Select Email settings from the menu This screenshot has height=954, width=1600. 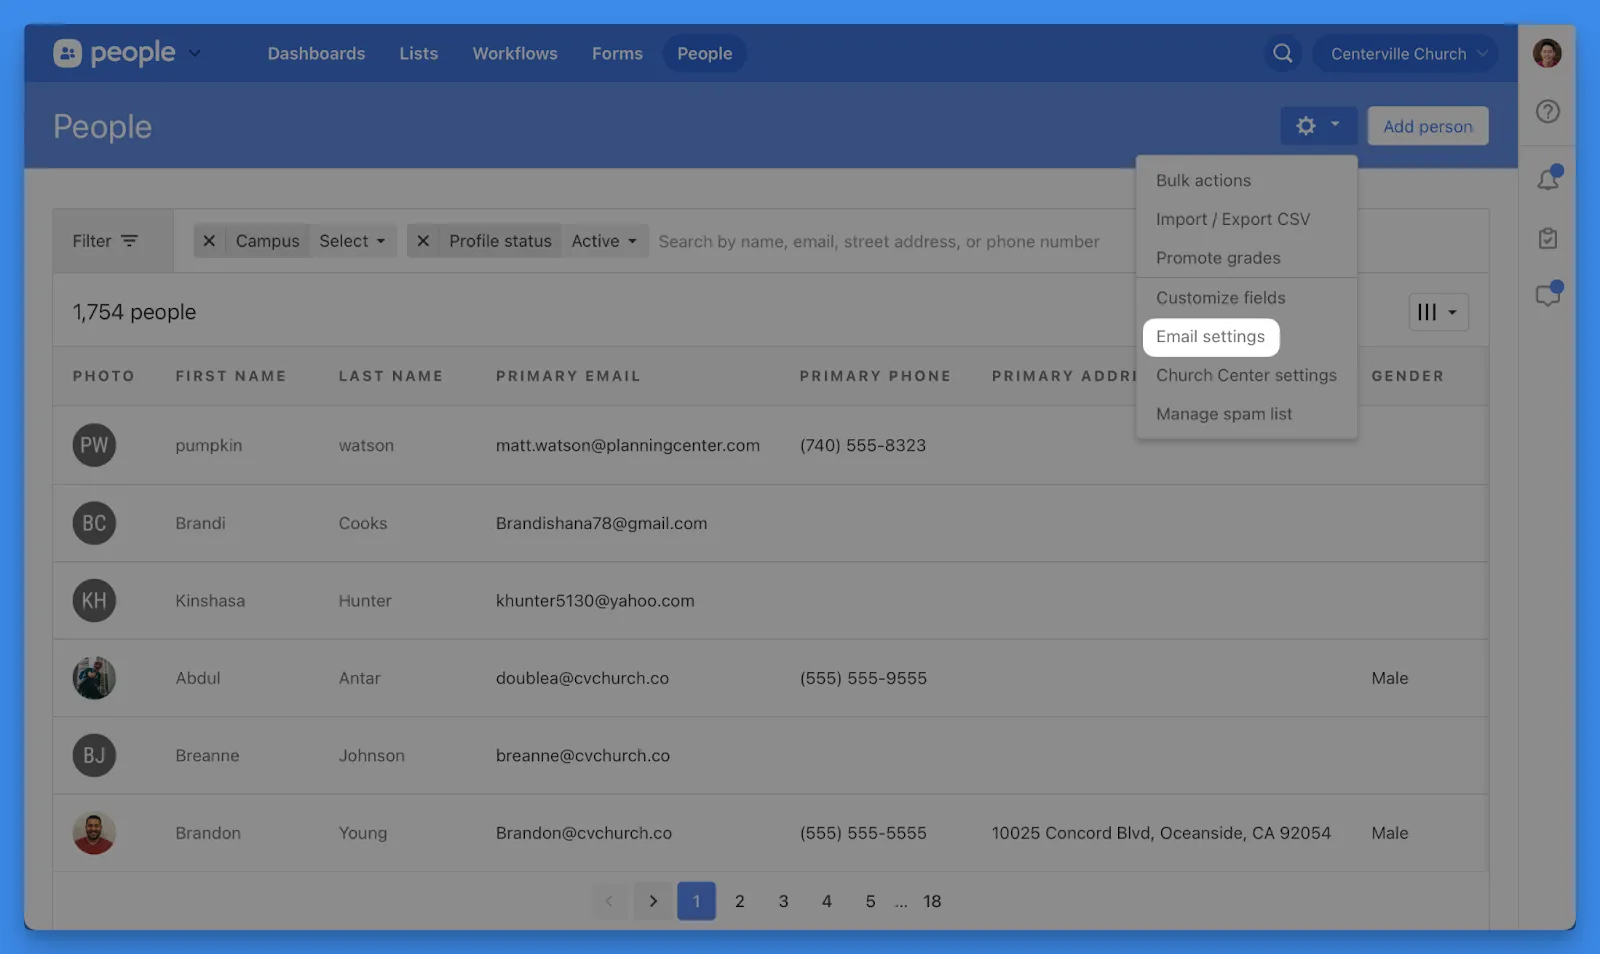(x=1210, y=337)
